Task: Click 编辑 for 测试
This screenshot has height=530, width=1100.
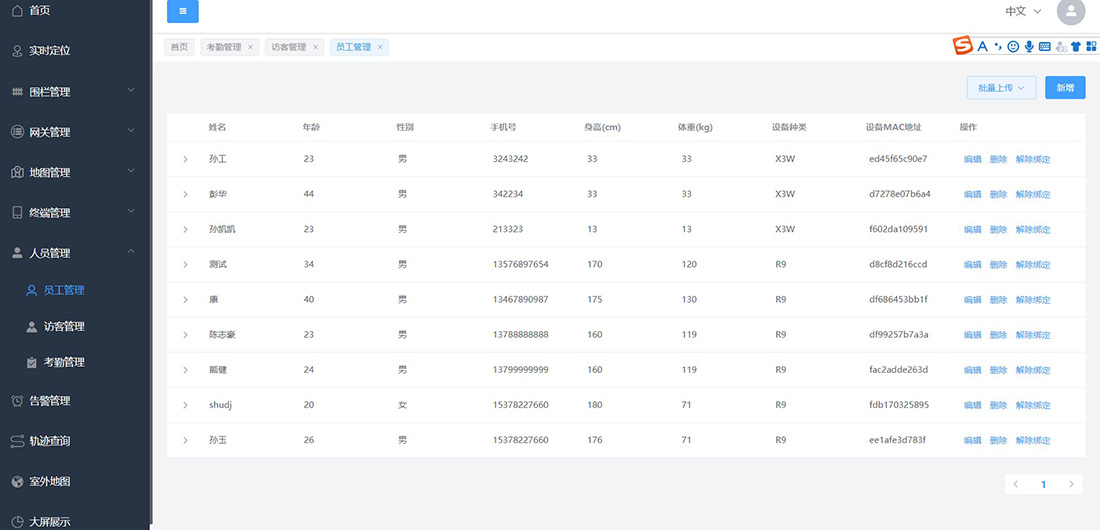Action: tap(972, 265)
